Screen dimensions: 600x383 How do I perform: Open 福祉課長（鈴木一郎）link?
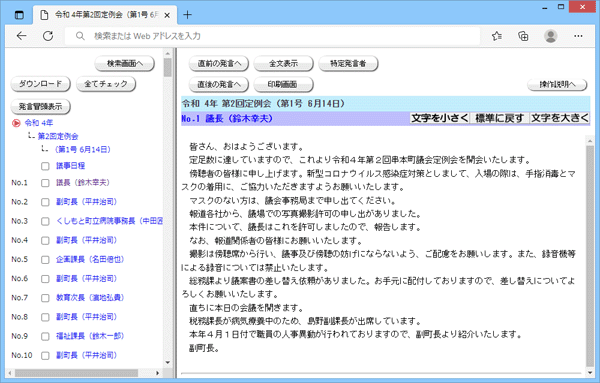(x=90, y=336)
